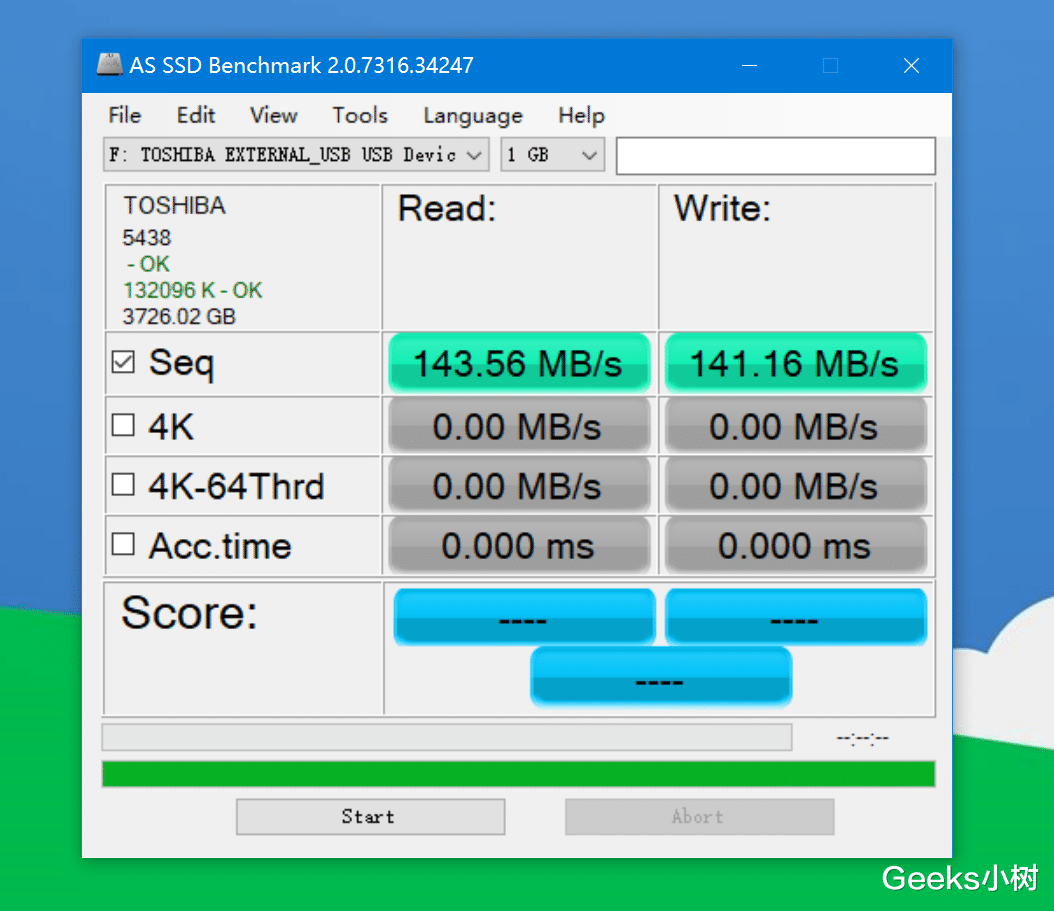
Task: Open the Tools menu
Action: click(360, 116)
